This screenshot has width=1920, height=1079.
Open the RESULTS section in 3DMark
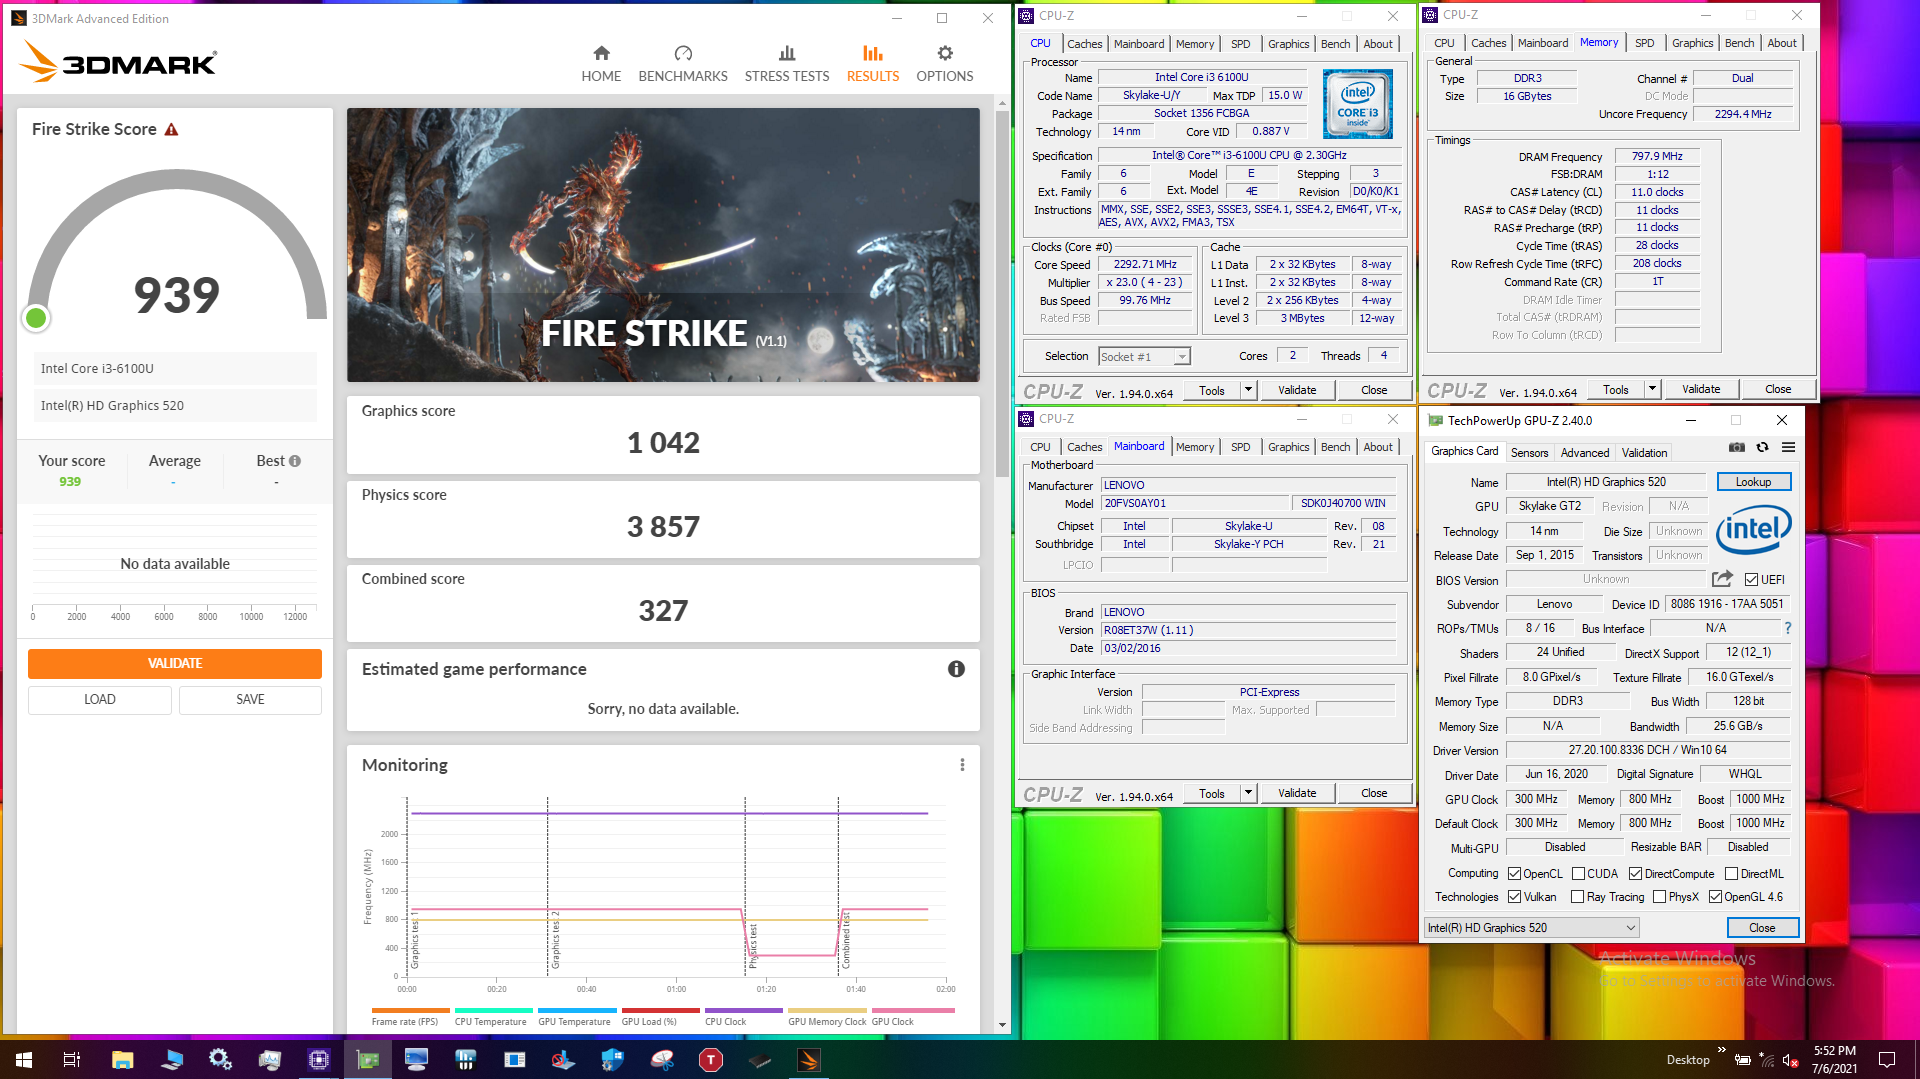point(873,64)
